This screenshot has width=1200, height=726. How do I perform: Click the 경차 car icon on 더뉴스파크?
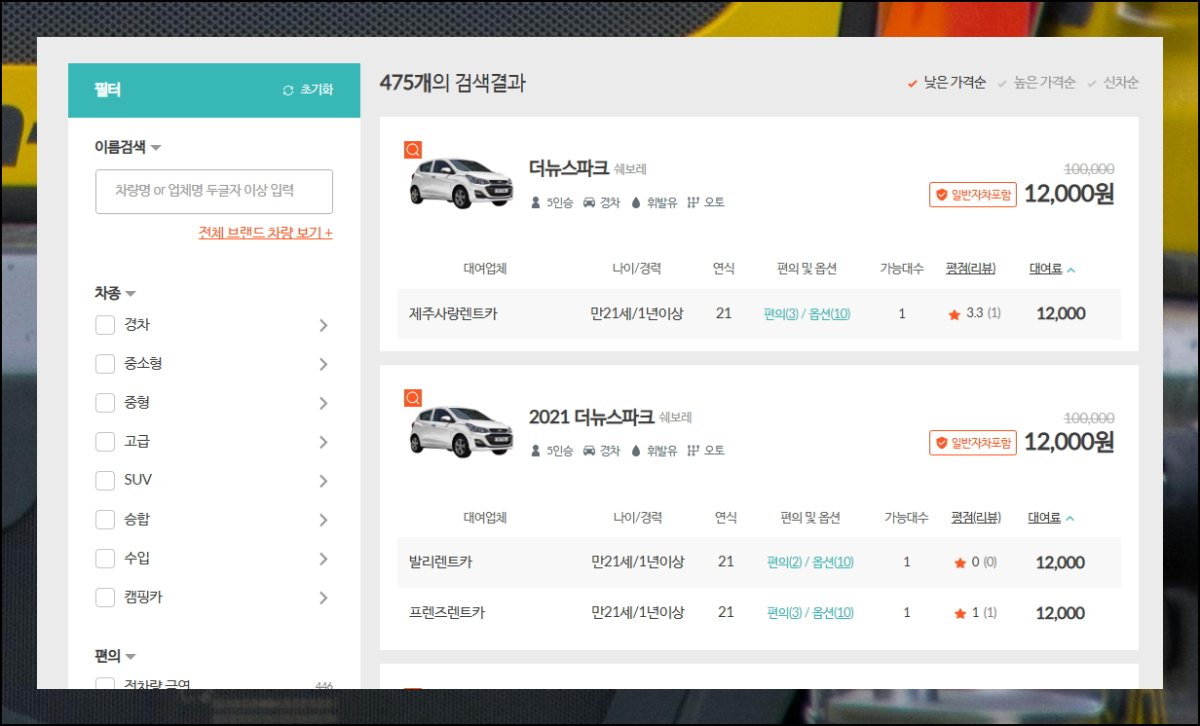589,202
